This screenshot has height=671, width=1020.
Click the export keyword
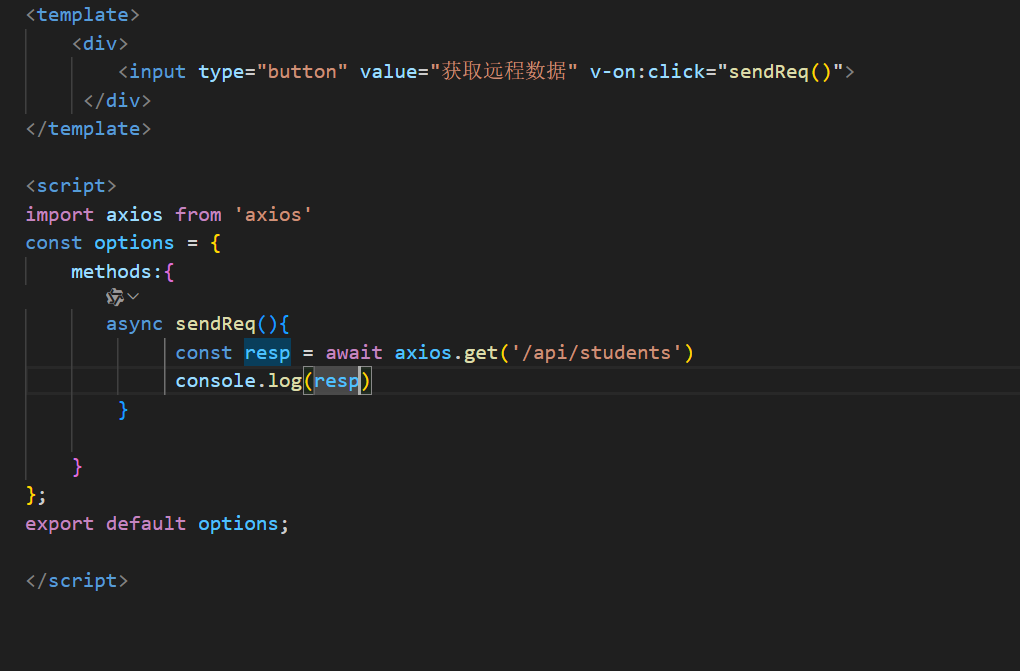pyautogui.click(x=60, y=524)
